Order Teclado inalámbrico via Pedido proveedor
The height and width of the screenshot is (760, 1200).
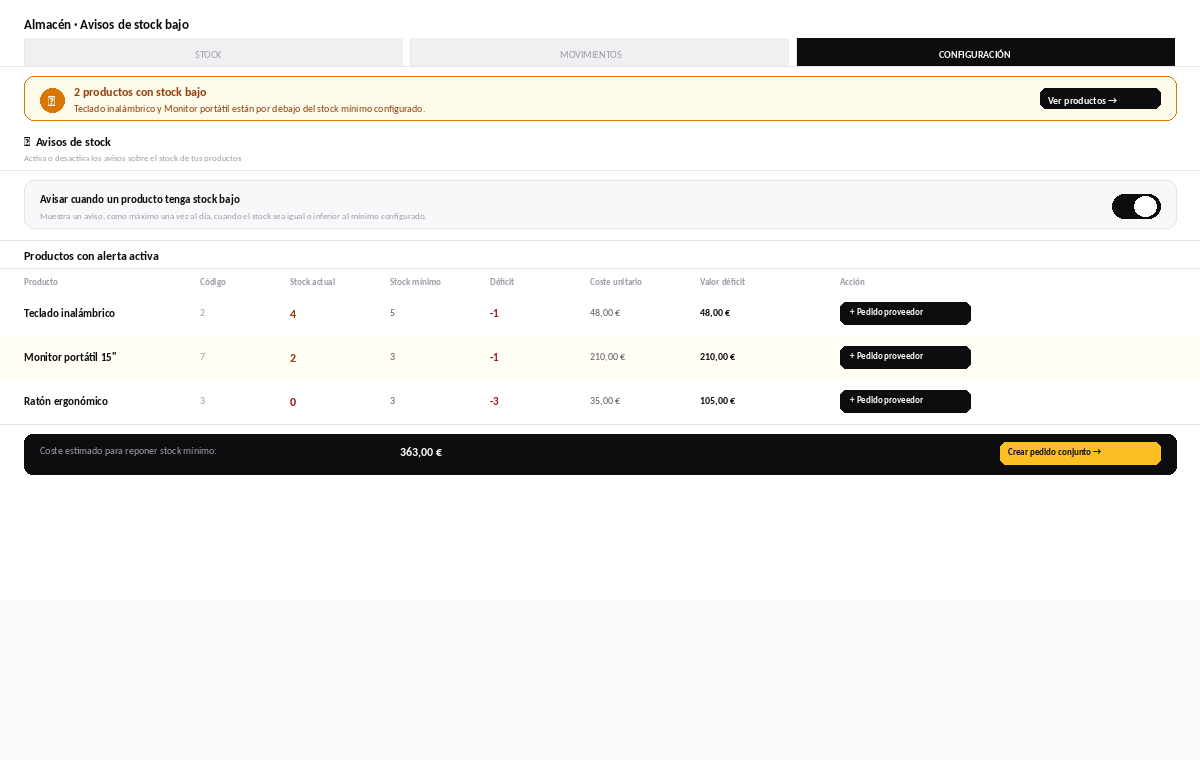[905, 313]
